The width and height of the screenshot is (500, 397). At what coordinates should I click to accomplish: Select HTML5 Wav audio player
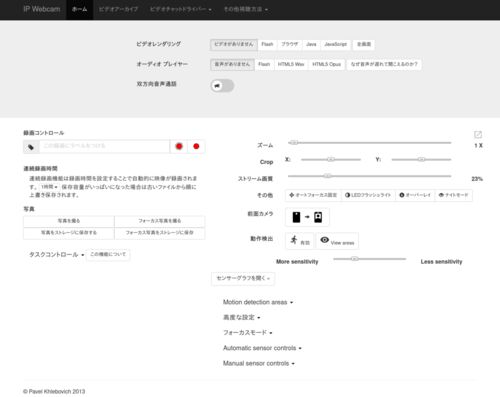(x=291, y=64)
